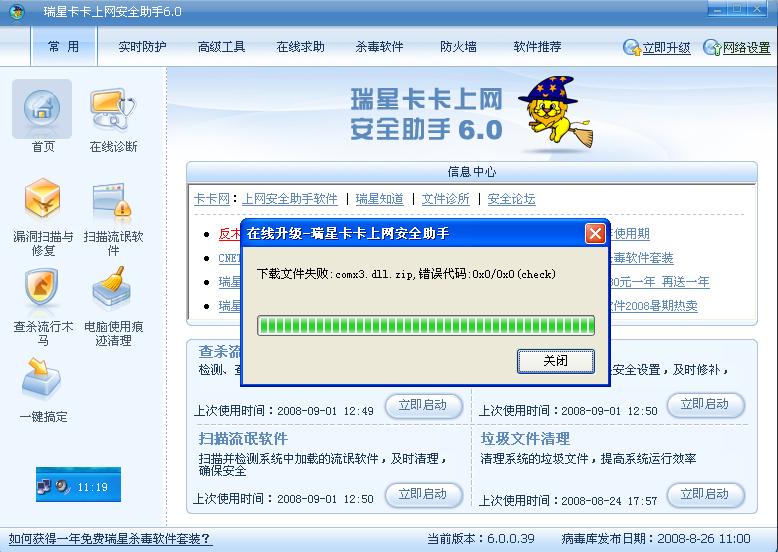Click the 立即升级 globe icon
This screenshot has height=552, width=778.
(632, 47)
